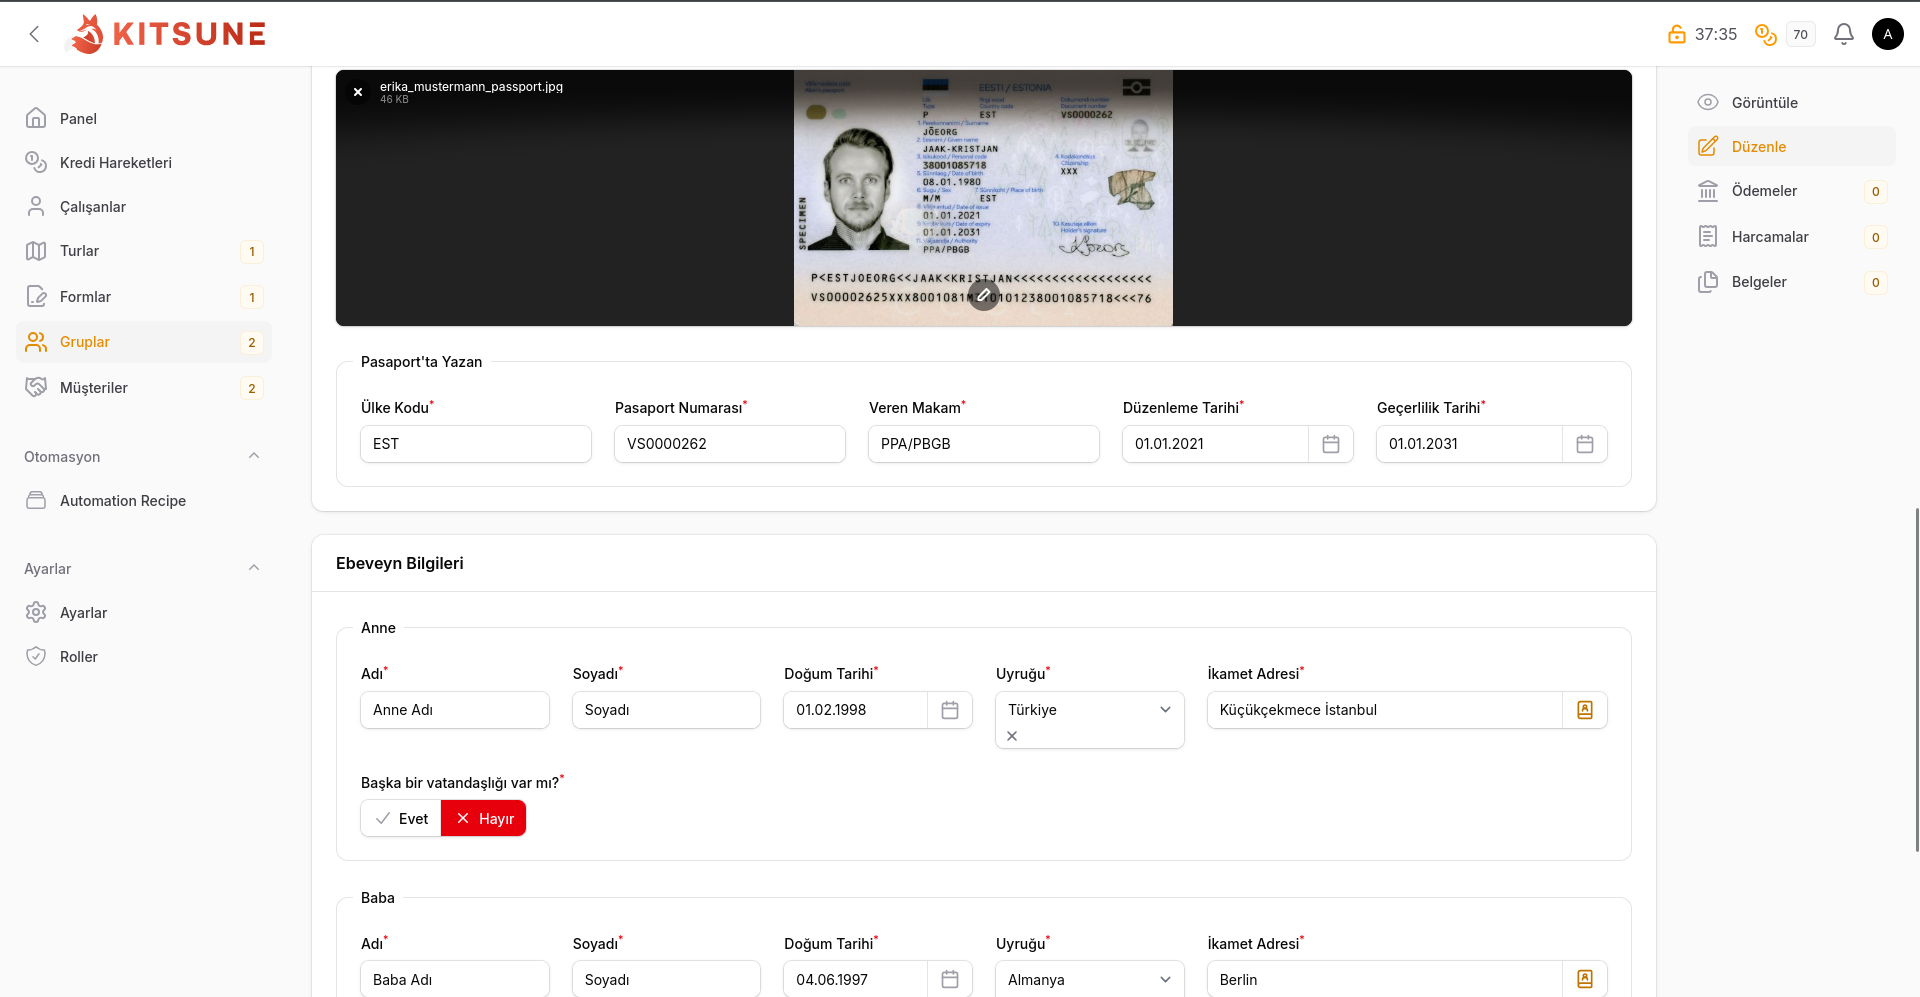Open calendar for Baba Doğum Tarihi
This screenshot has height=997, width=1920.
click(950, 979)
